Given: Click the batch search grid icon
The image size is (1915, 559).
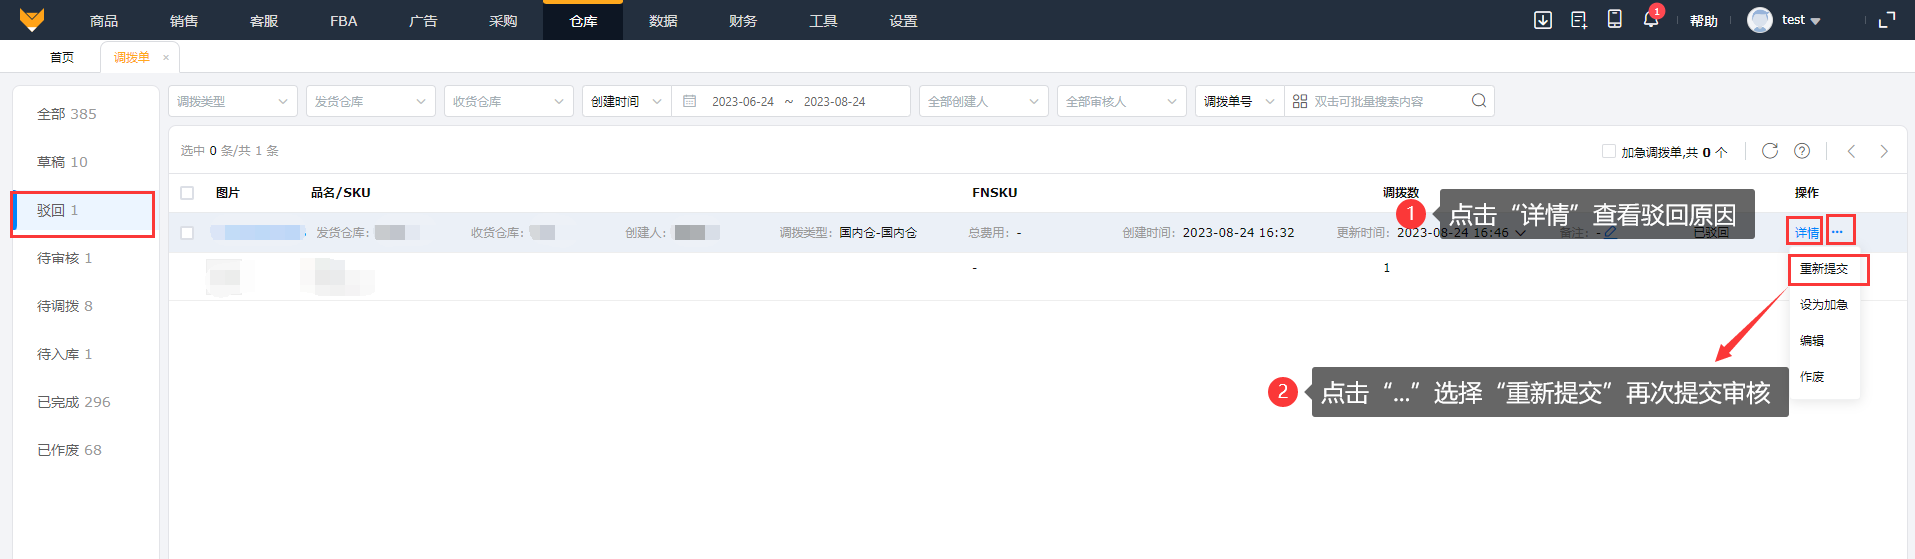Looking at the screenshot, I should tap(1300, 101).
